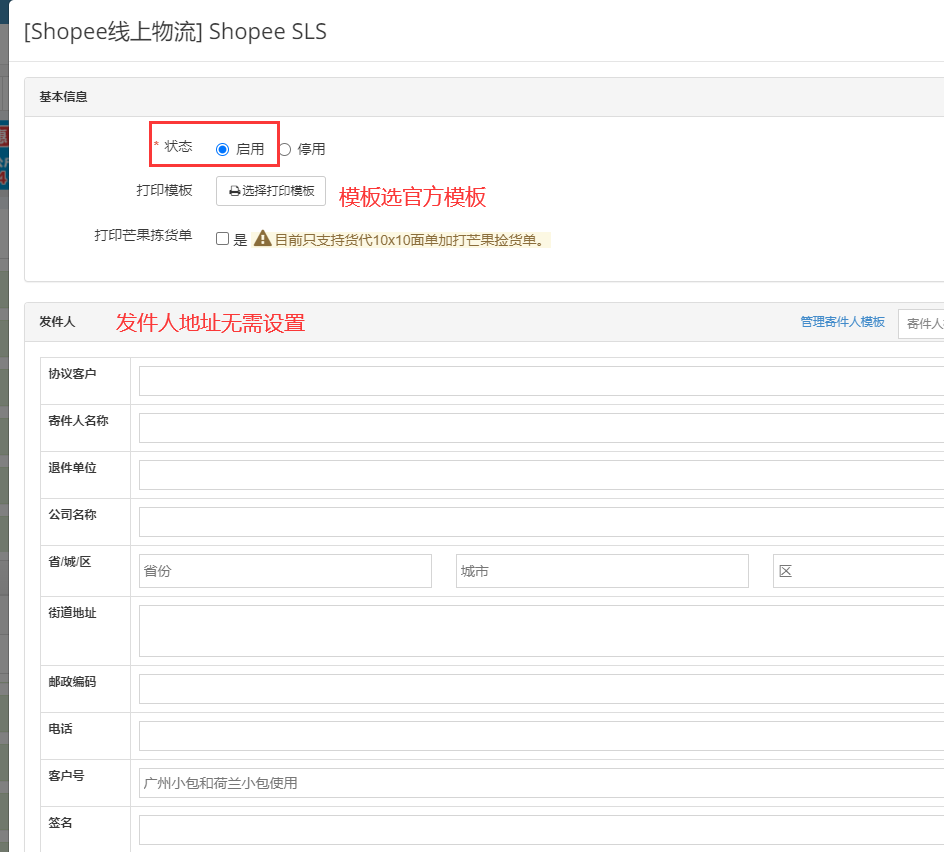Click the 邮政编码 input field

pyautogui.click(x=541, y=689)
